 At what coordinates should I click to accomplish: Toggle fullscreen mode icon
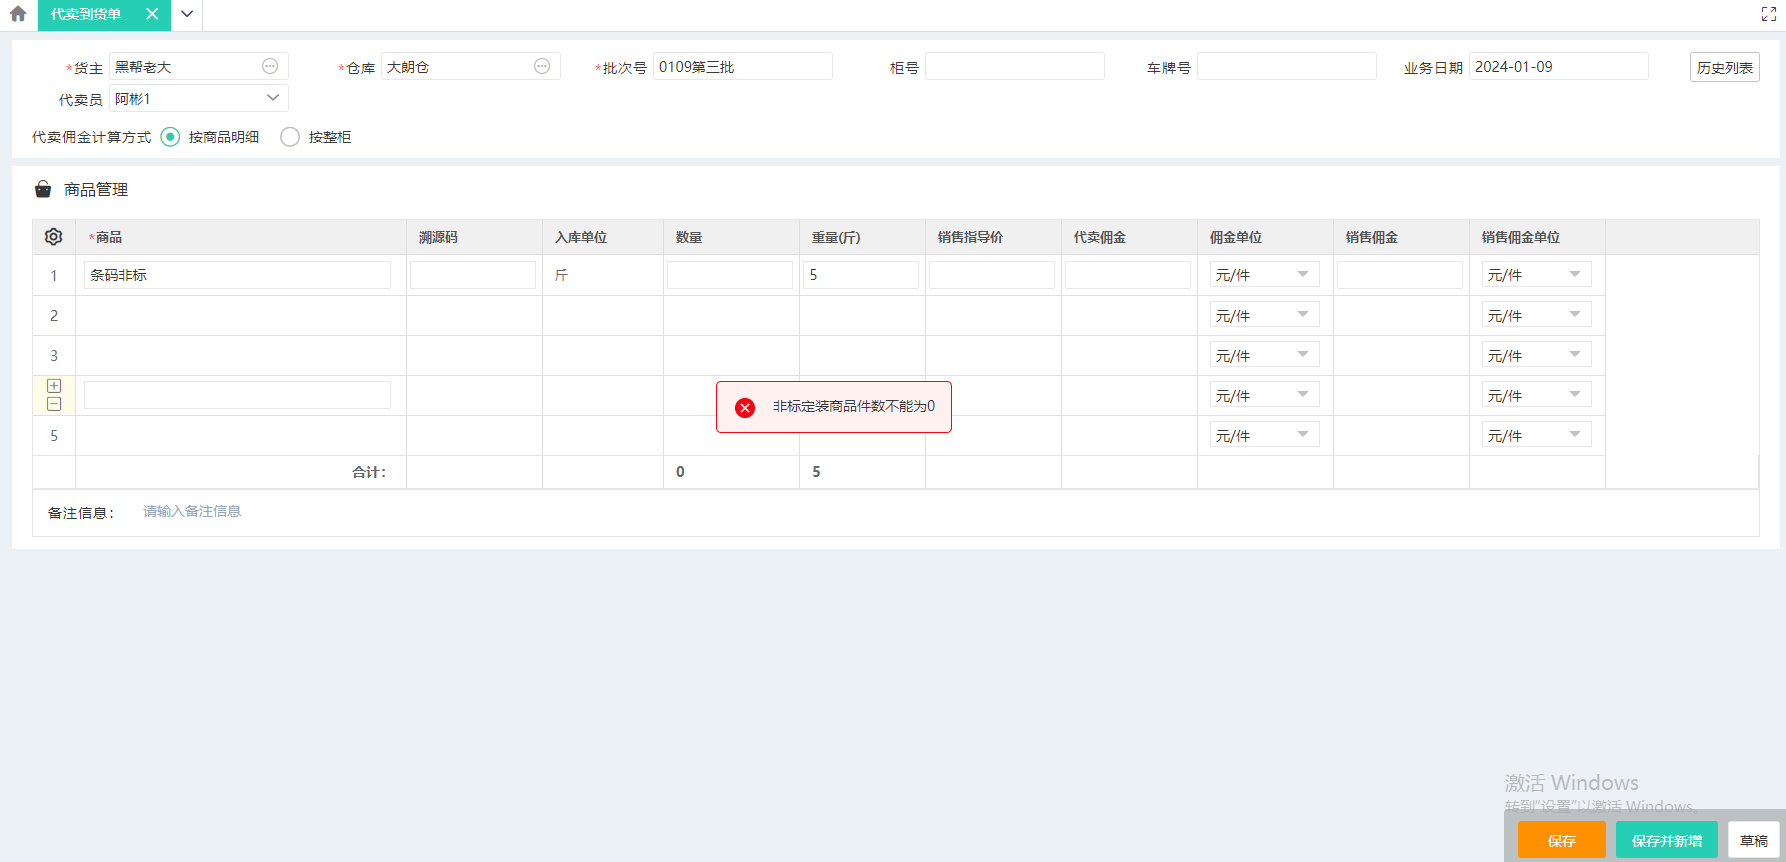point(1768,14)
